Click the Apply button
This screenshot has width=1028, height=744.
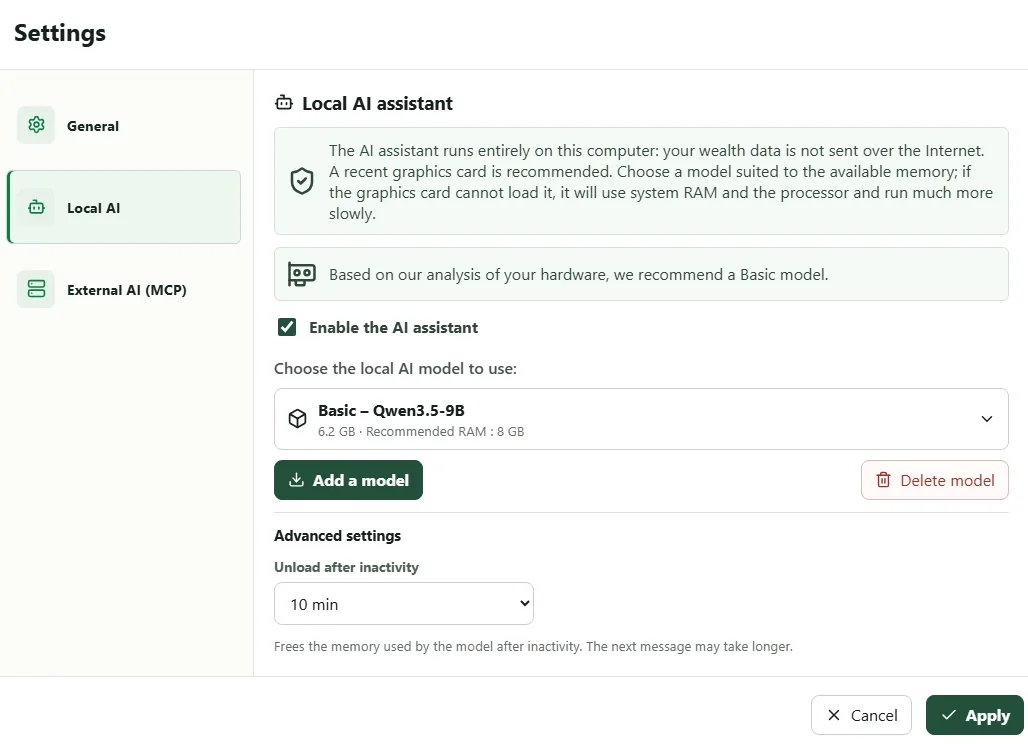click(x=974, y=715)
